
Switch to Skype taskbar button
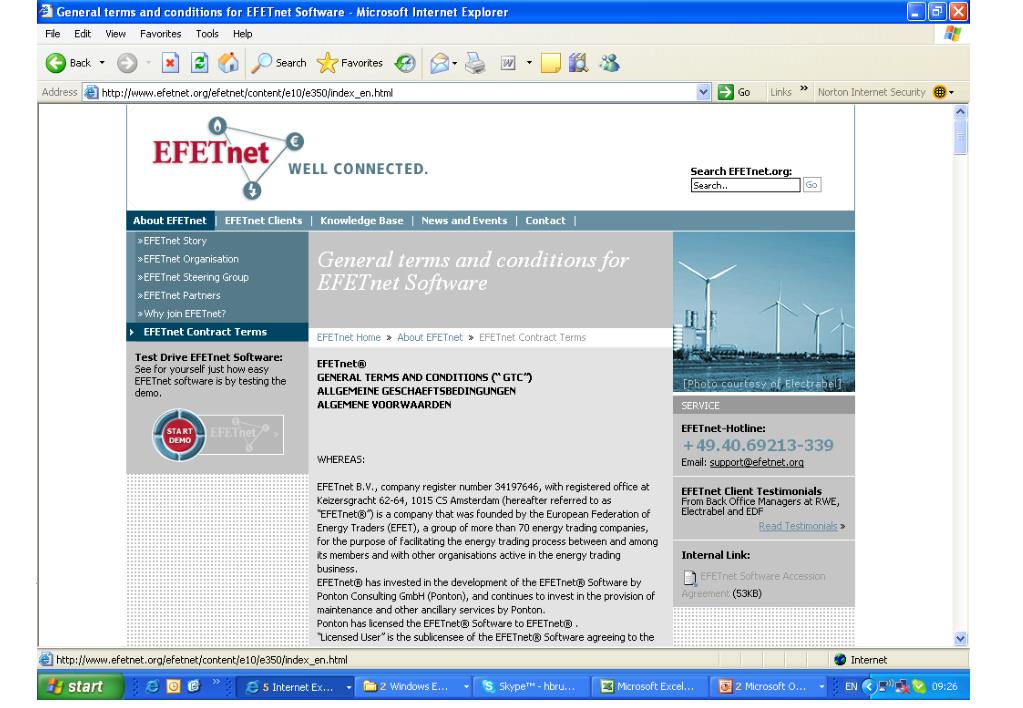[x=530, y=686]
